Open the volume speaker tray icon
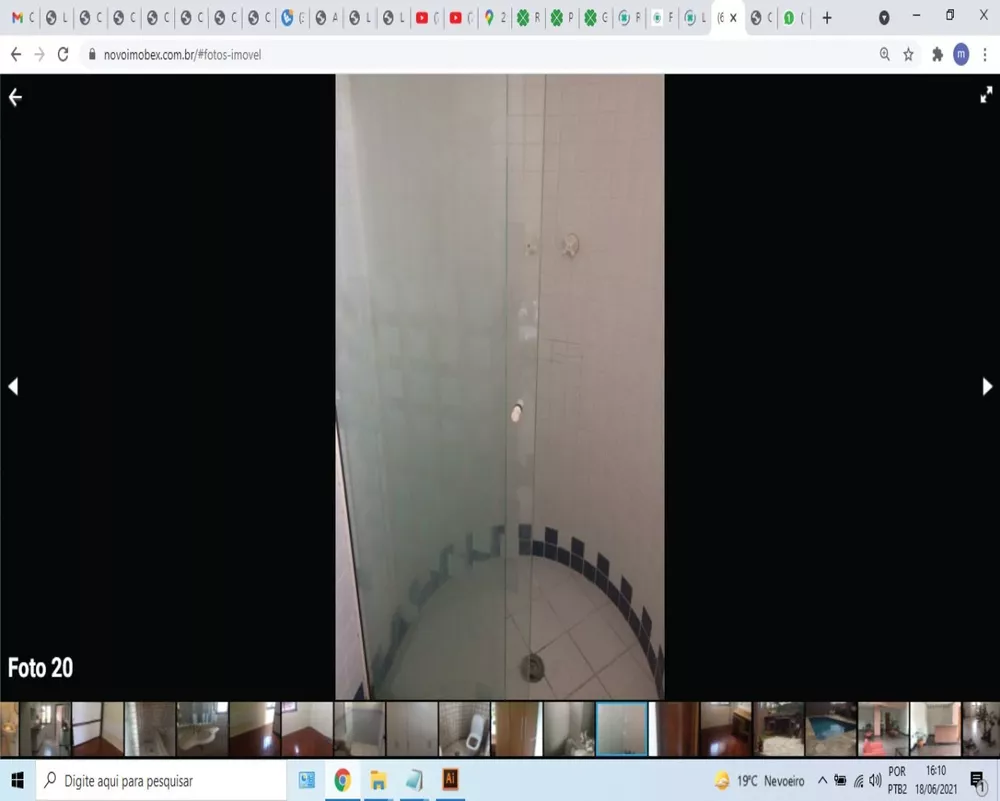Image resolution: width=1000 pixels, height=801 pixels. (875, 781)
